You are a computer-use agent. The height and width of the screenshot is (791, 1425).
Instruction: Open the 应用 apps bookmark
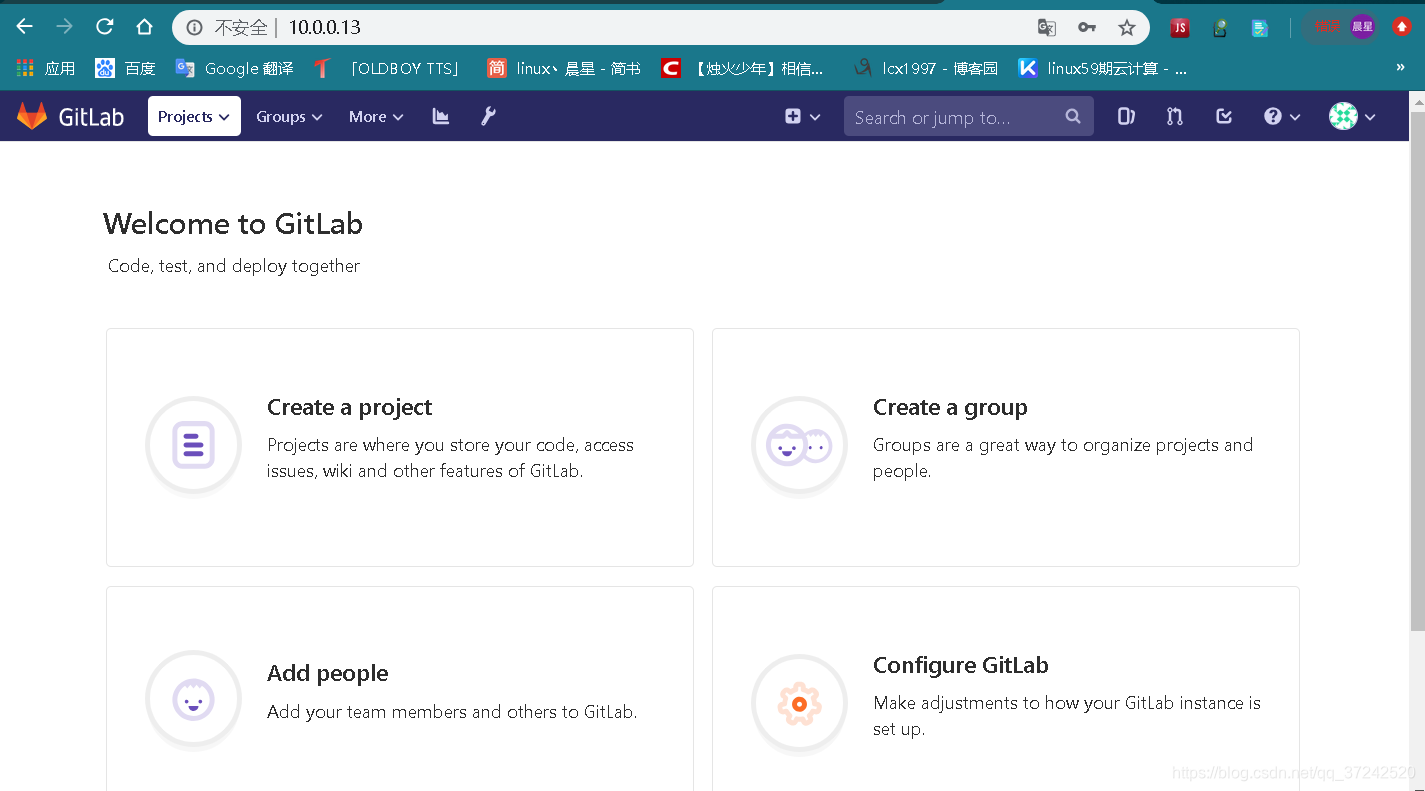coord(46,68)
